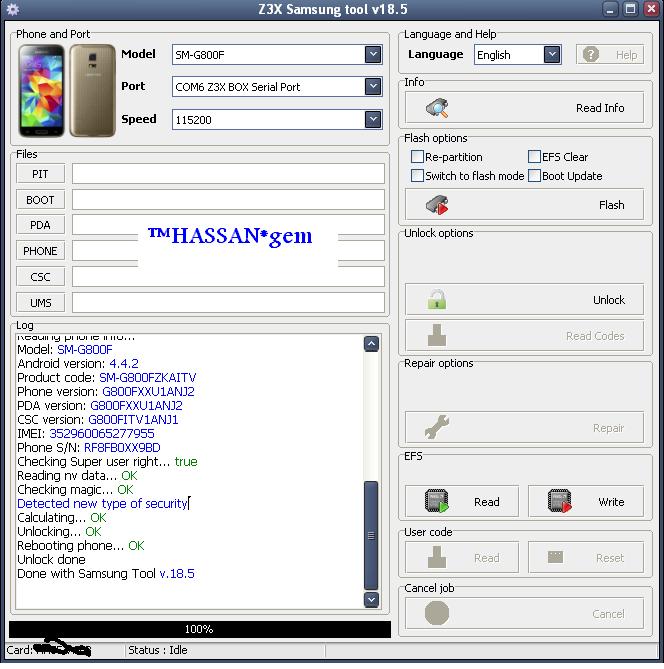Click the UMS file path field
This screenshot has height=669, width=664.
[228, 303]
